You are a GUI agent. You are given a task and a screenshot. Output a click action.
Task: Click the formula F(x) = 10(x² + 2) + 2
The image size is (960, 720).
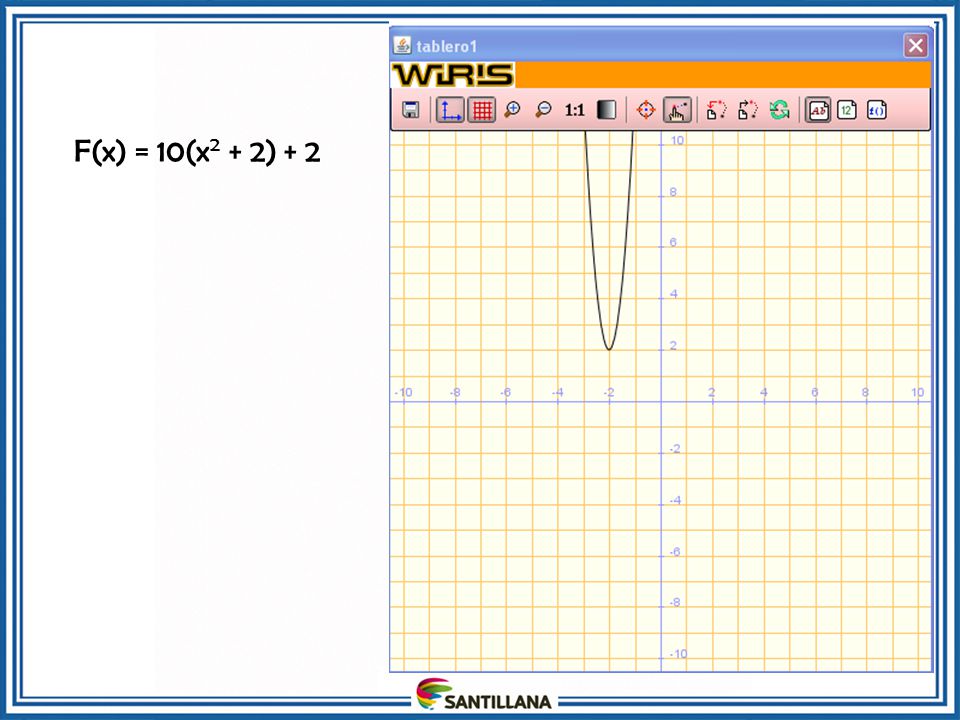(x=197, y=151)
